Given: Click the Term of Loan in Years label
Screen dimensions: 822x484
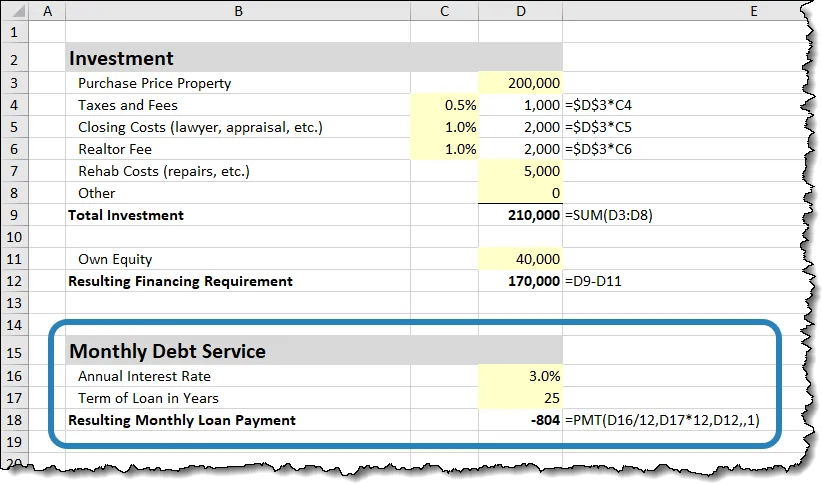Looking at the screenshot, I should tap(148, 398).
